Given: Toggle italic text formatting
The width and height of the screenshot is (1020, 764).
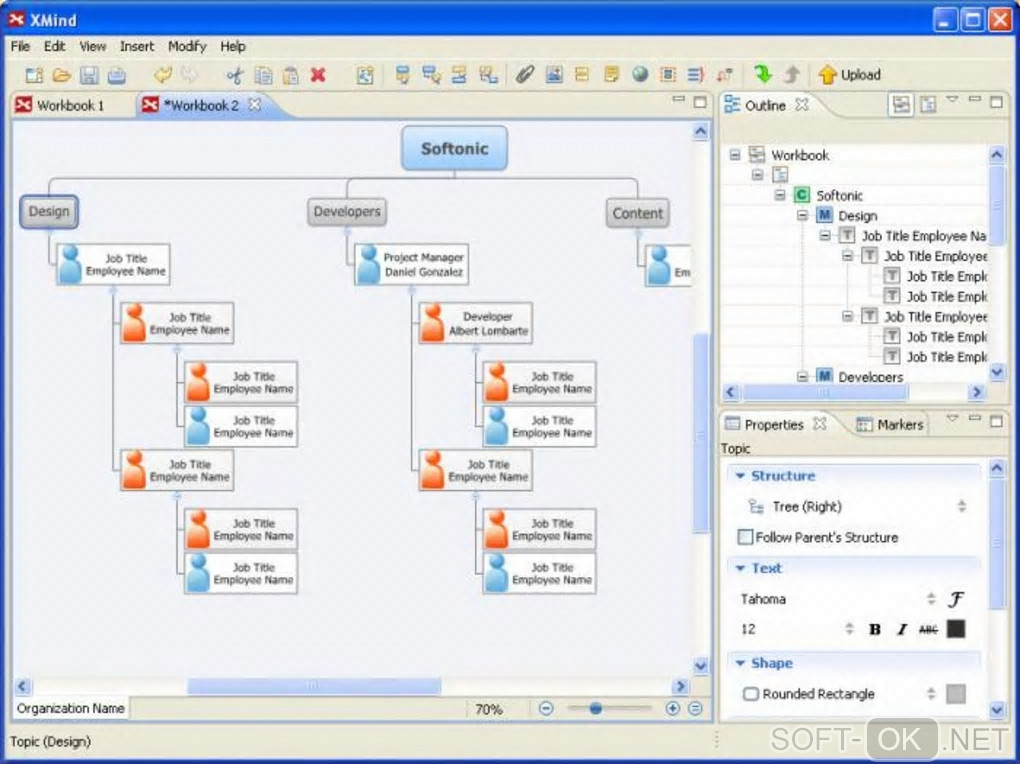Looking at the screenshot, I should (x=902, y=629).
